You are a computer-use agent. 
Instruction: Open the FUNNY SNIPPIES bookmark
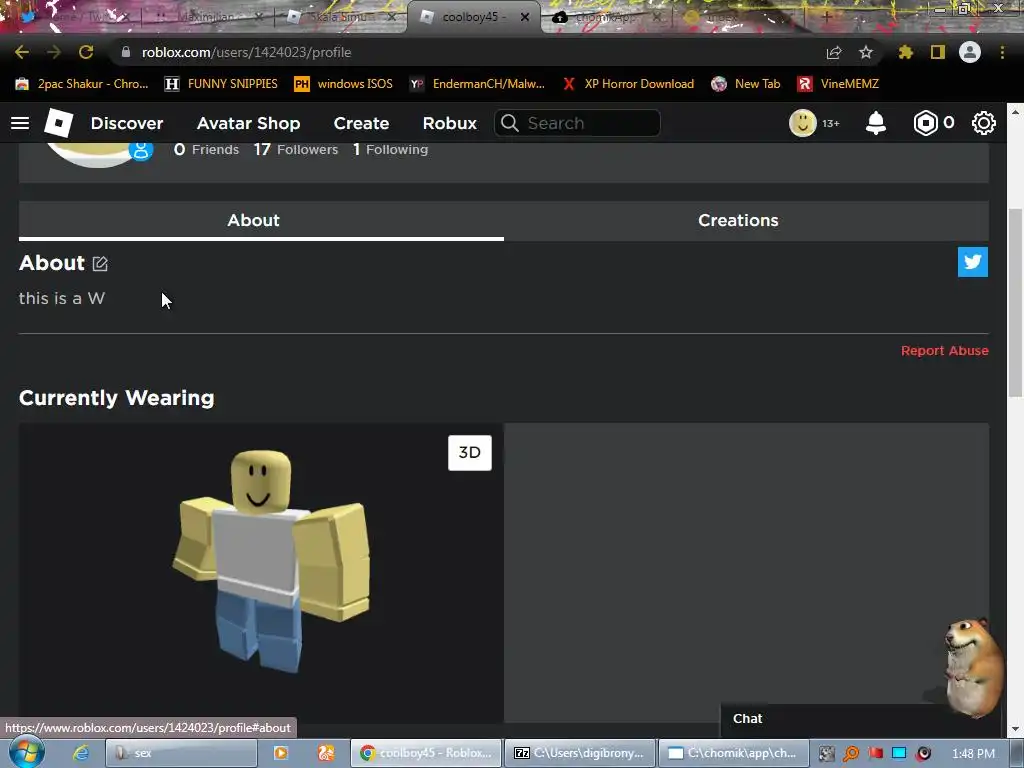click(221, 84)
